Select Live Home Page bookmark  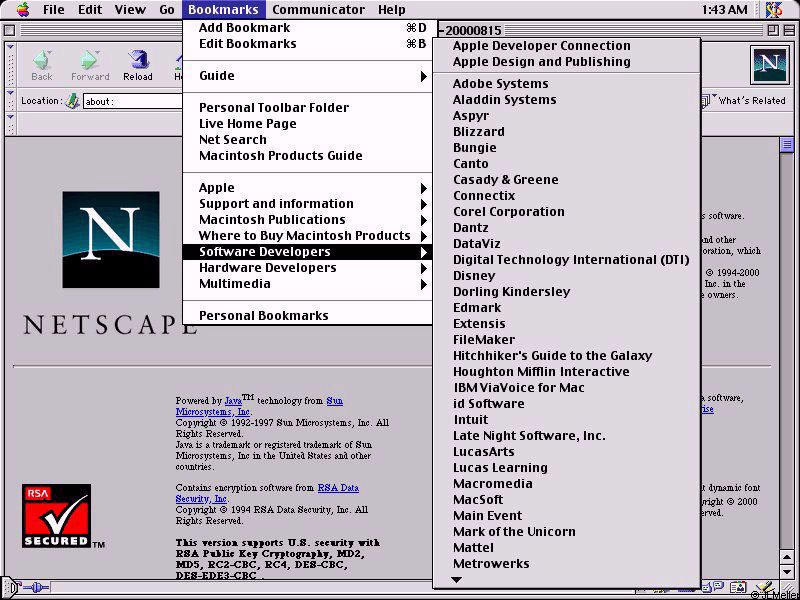point(307,124)
